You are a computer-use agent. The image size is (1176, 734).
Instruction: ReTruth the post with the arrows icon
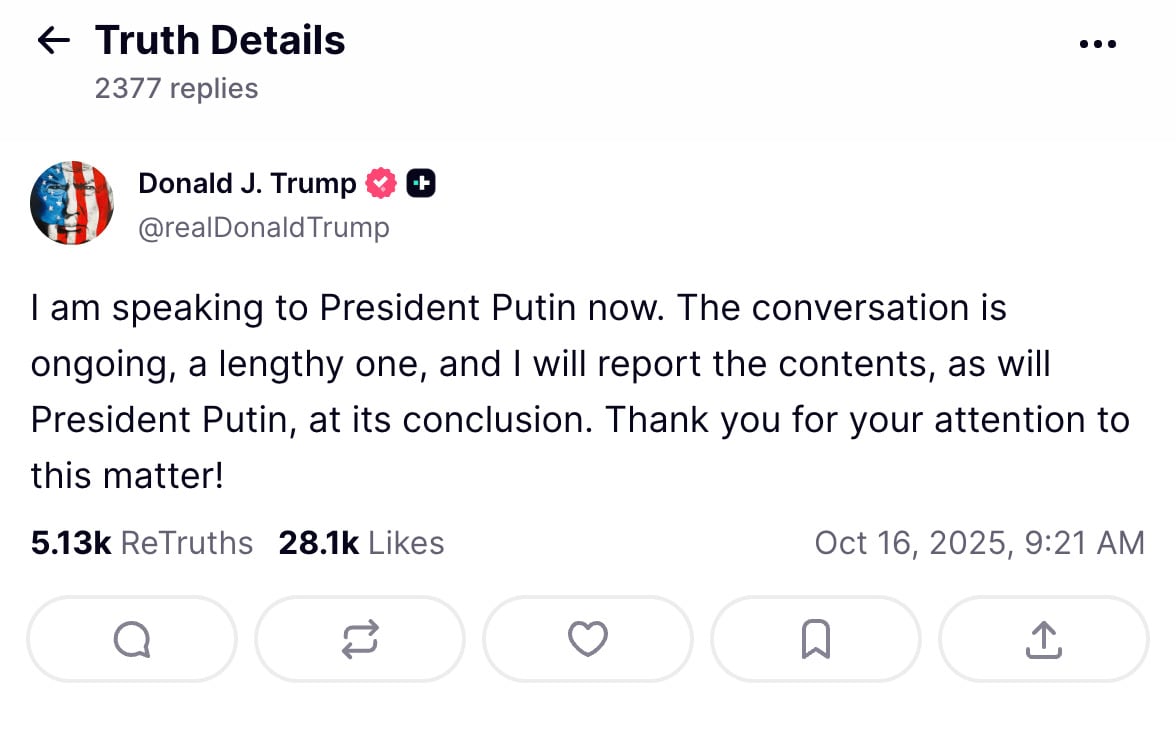click(360, 639)
